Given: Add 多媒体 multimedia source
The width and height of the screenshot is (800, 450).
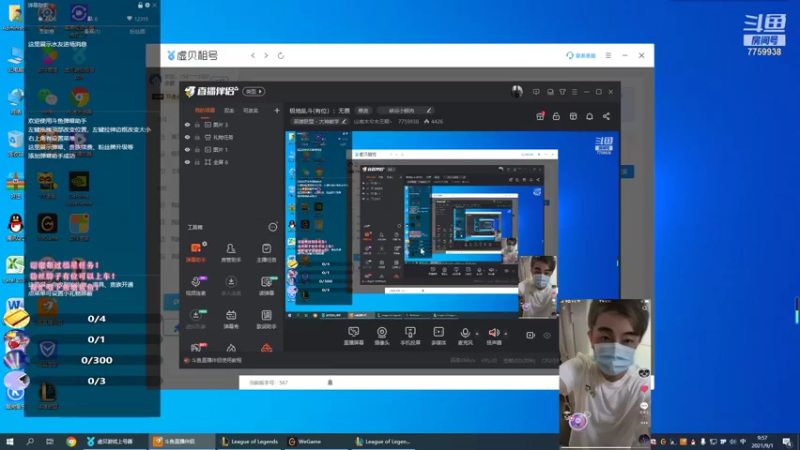Looking at the screenshot, I should pos(438,336).
